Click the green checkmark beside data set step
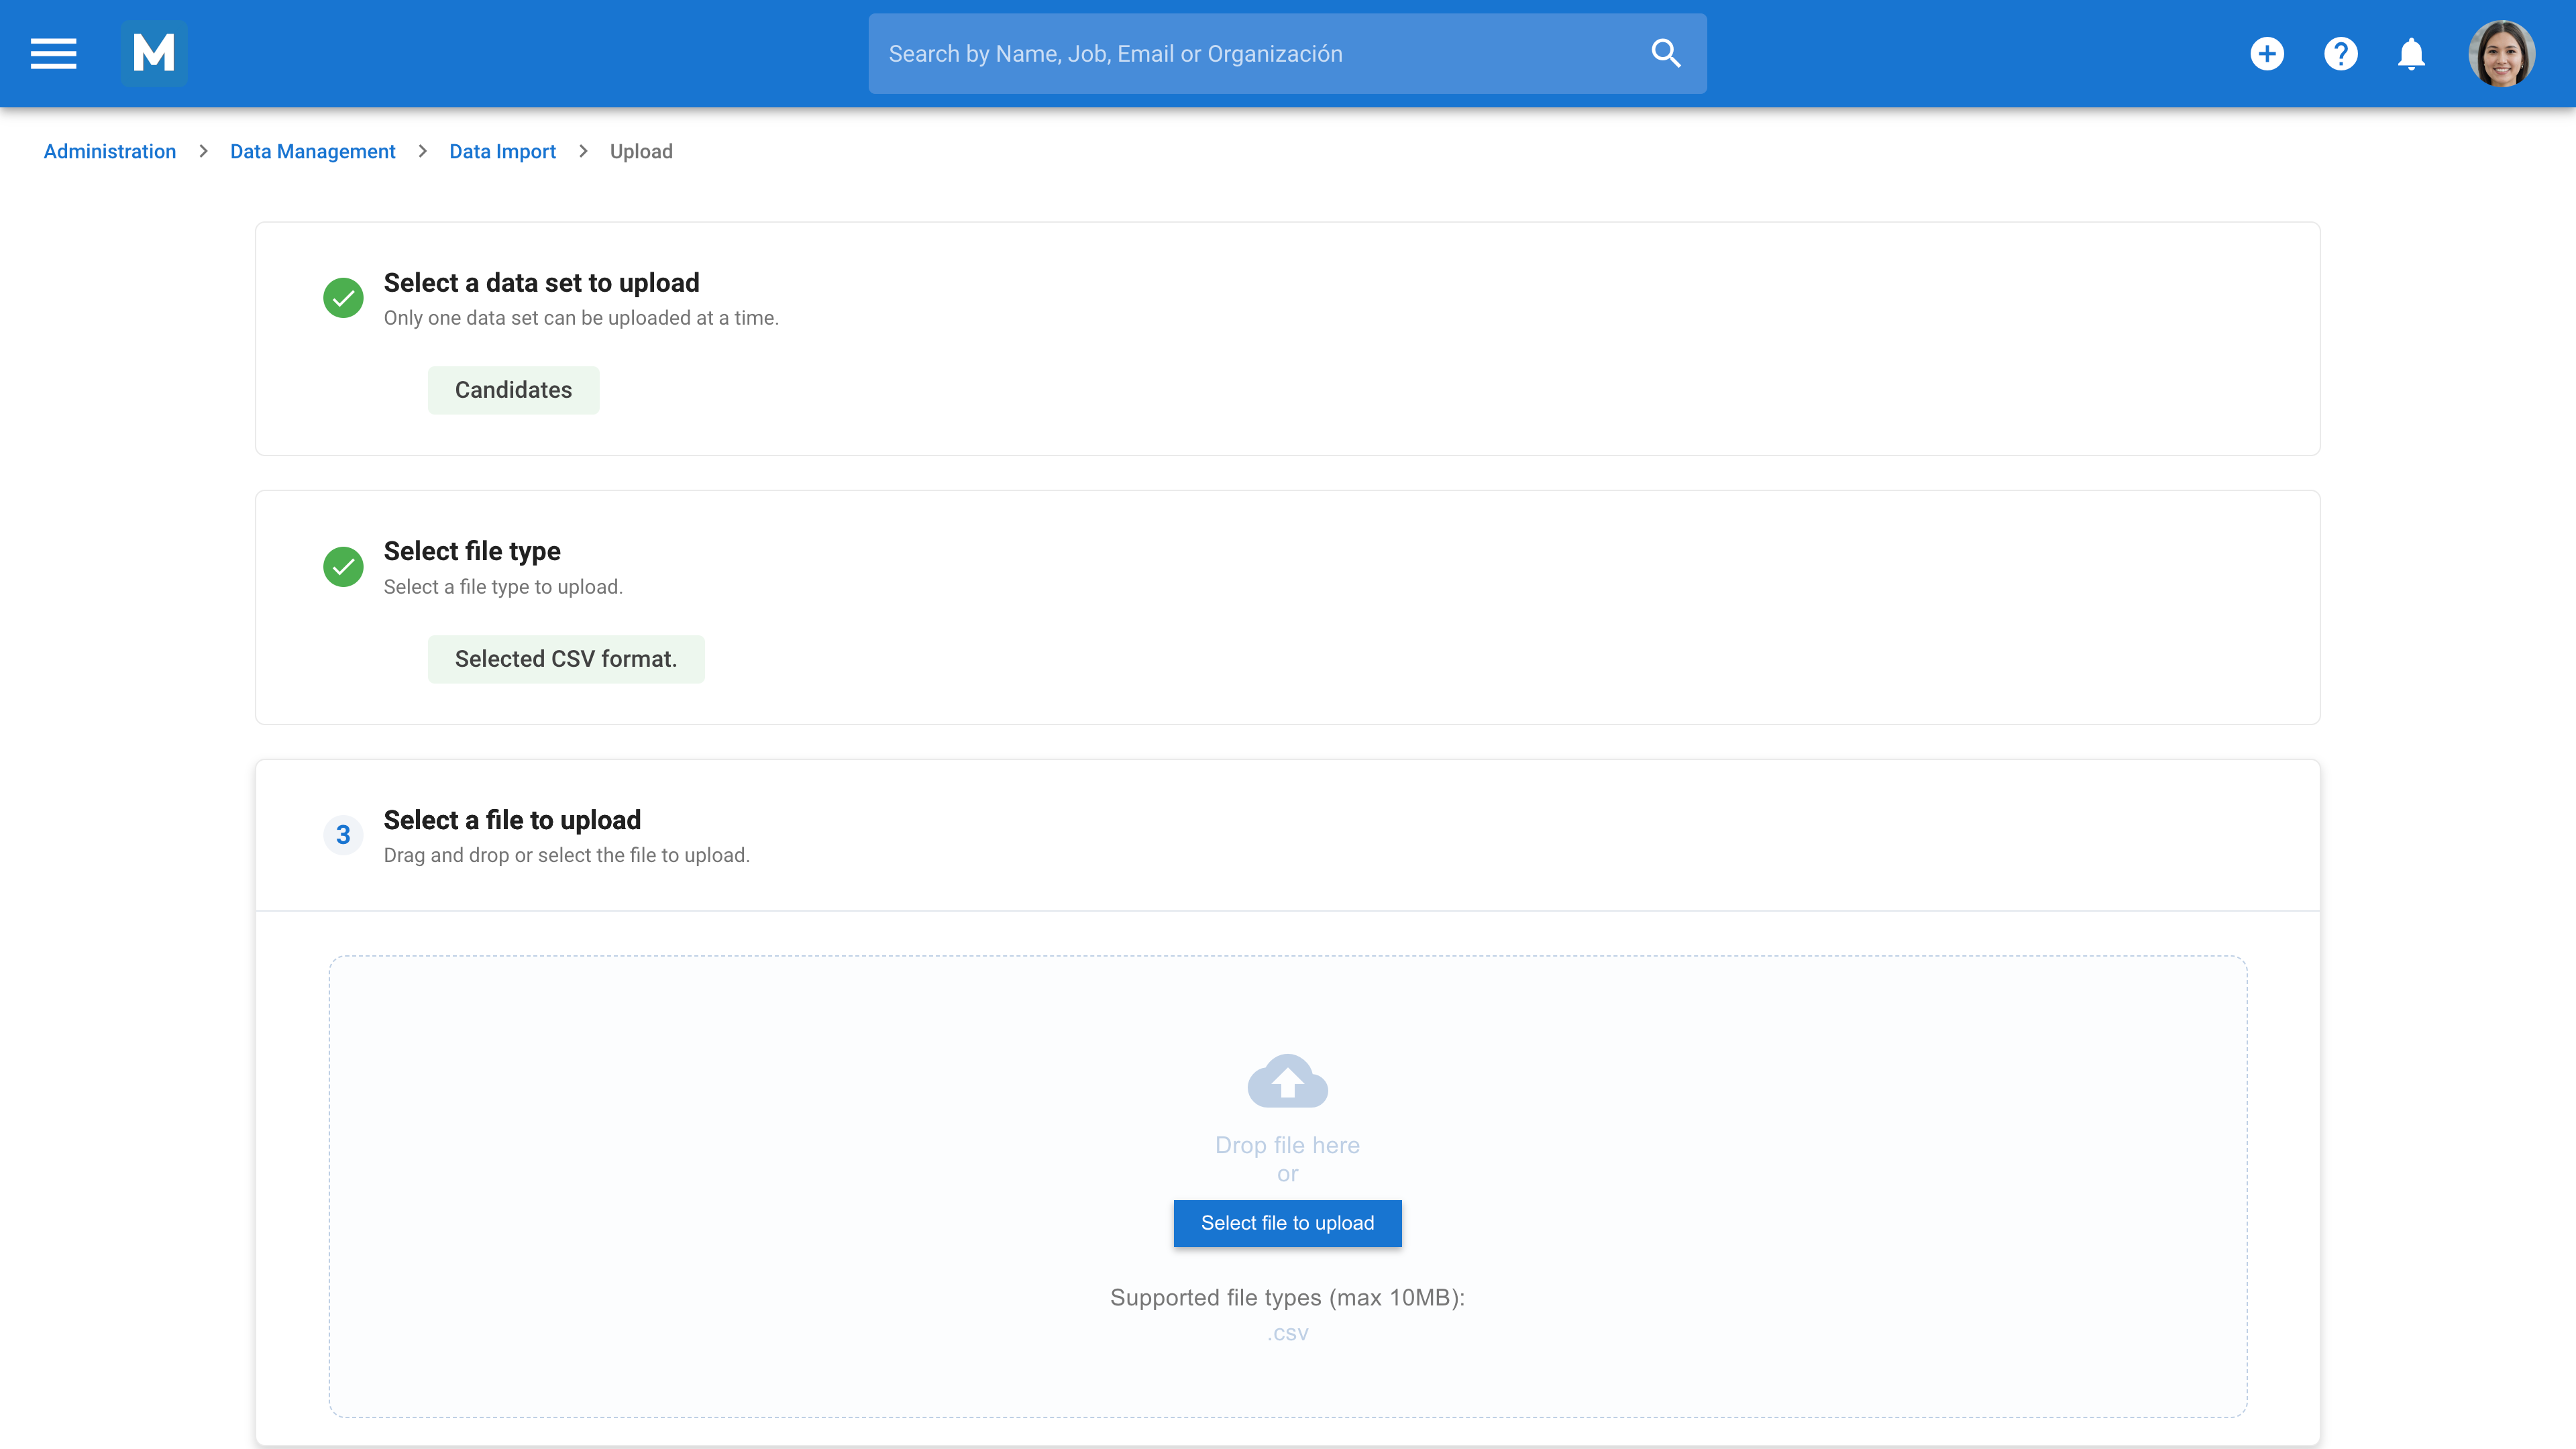 click(x=343, y=297)
